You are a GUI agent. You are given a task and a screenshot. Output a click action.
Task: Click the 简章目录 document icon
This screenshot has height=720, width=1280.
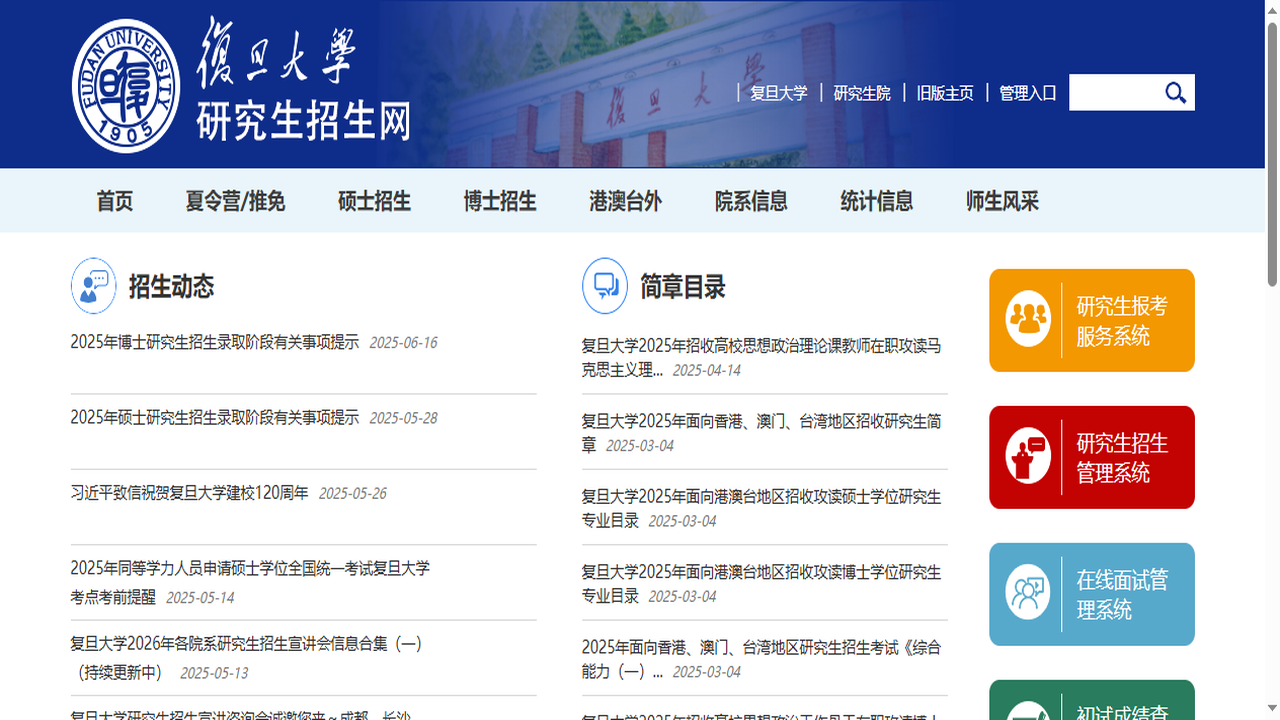[604, 285]
